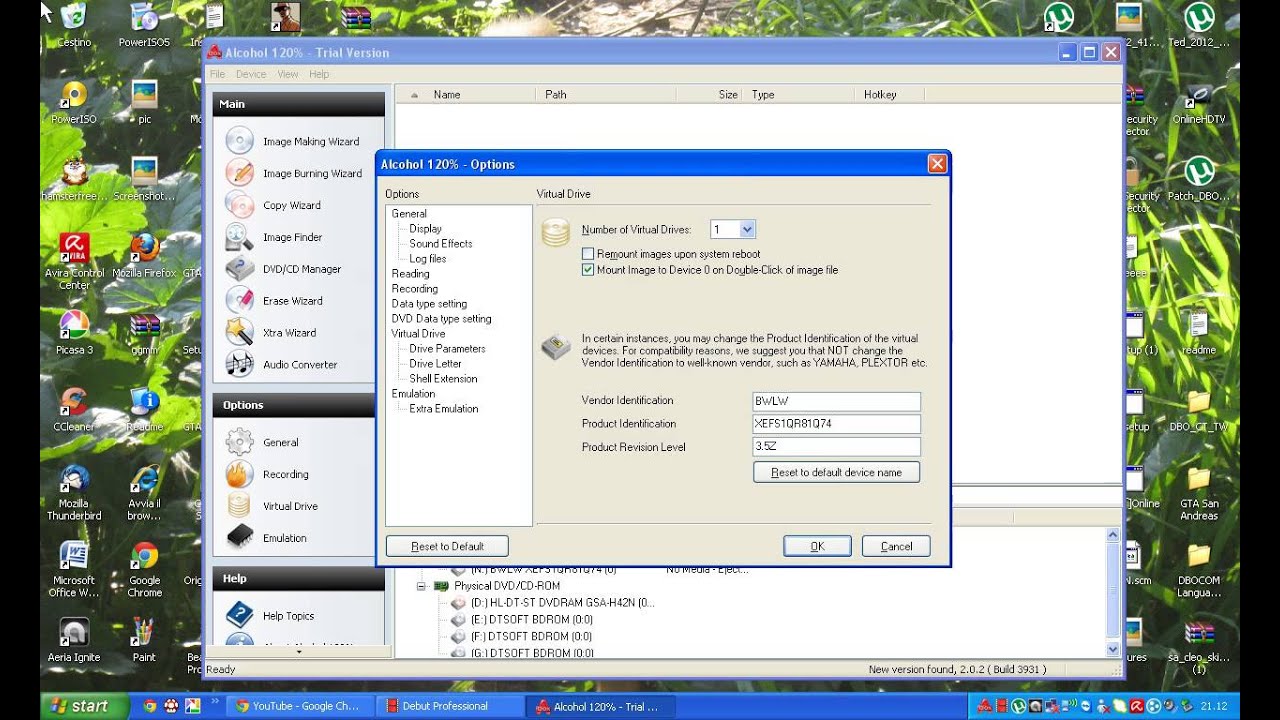Click the Path column header
This screenshot has width=1280, height=720.
click(x=606, y=94)
